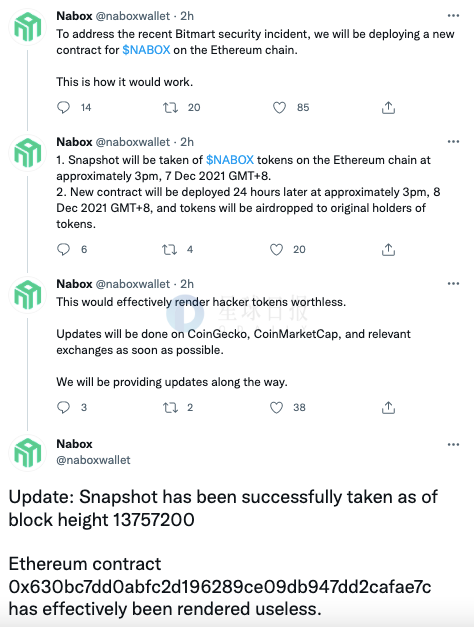Open $NABOX cashtag in first tweet
This screenshot has height=627, width=474.
pos(146,50)
